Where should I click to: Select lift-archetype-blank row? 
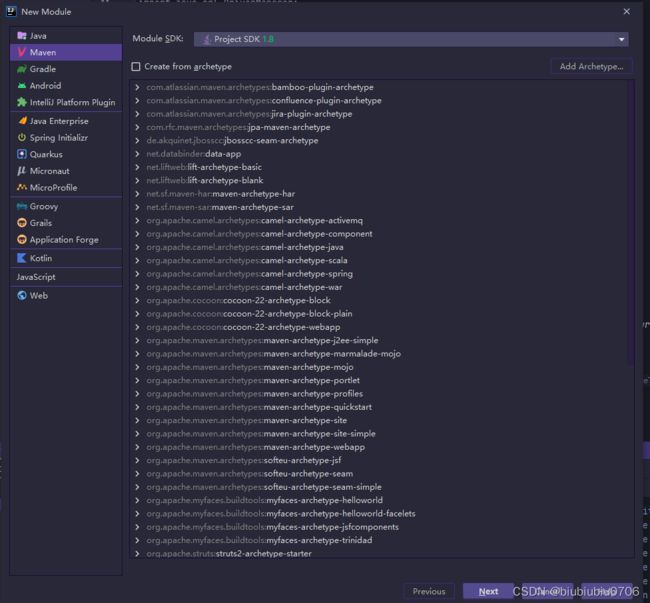[382, 180]
